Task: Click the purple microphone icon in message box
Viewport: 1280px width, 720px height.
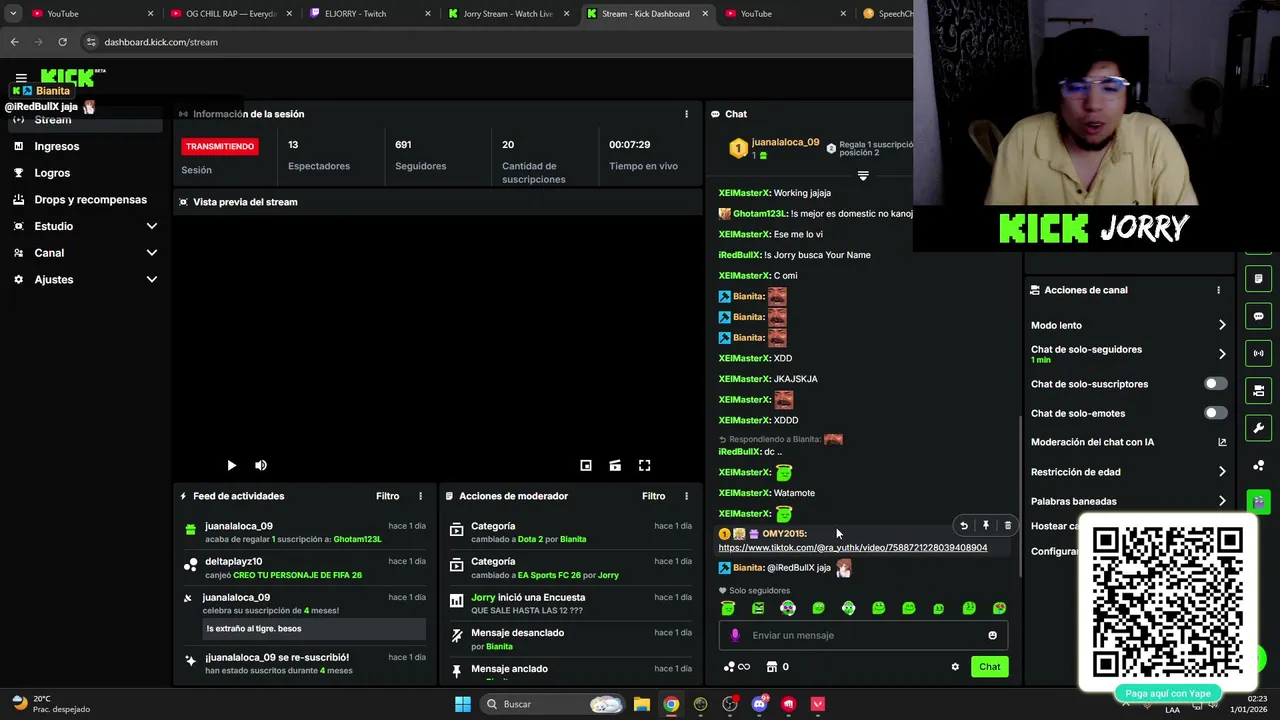Action: pyautogui.click(x=735, y=635)
